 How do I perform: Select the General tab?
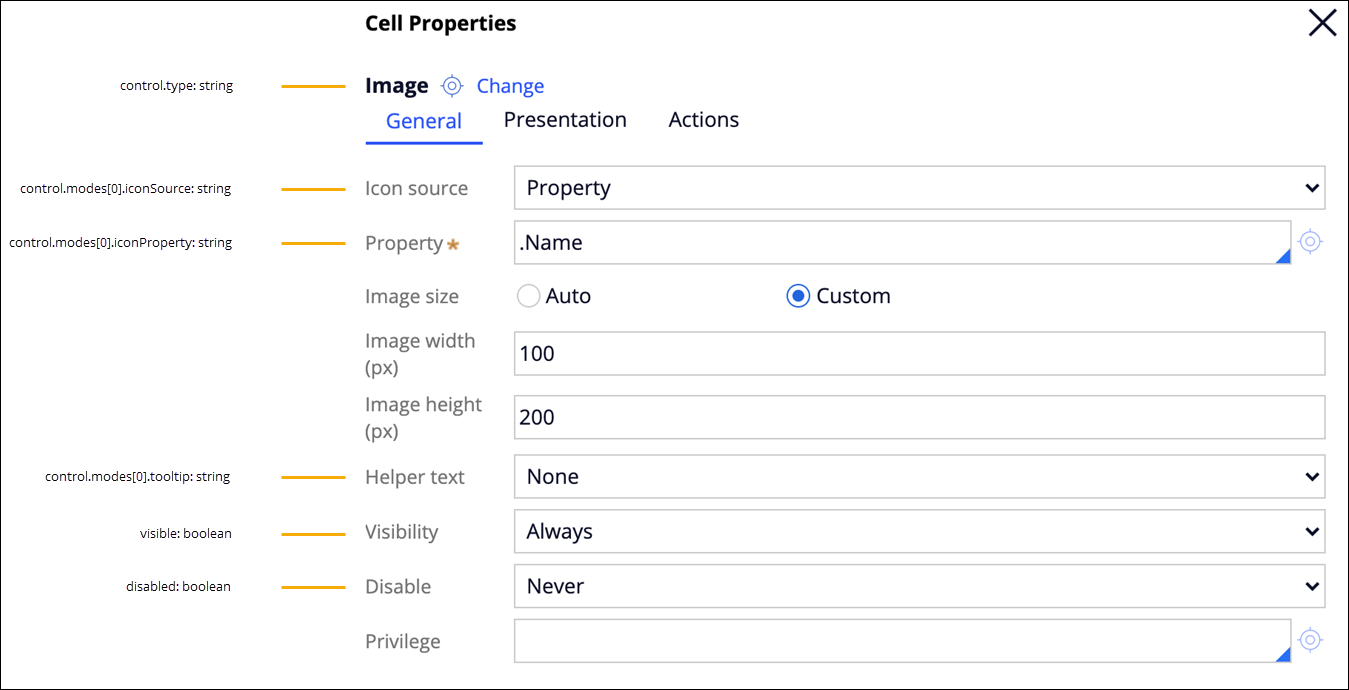pos(424,121)
